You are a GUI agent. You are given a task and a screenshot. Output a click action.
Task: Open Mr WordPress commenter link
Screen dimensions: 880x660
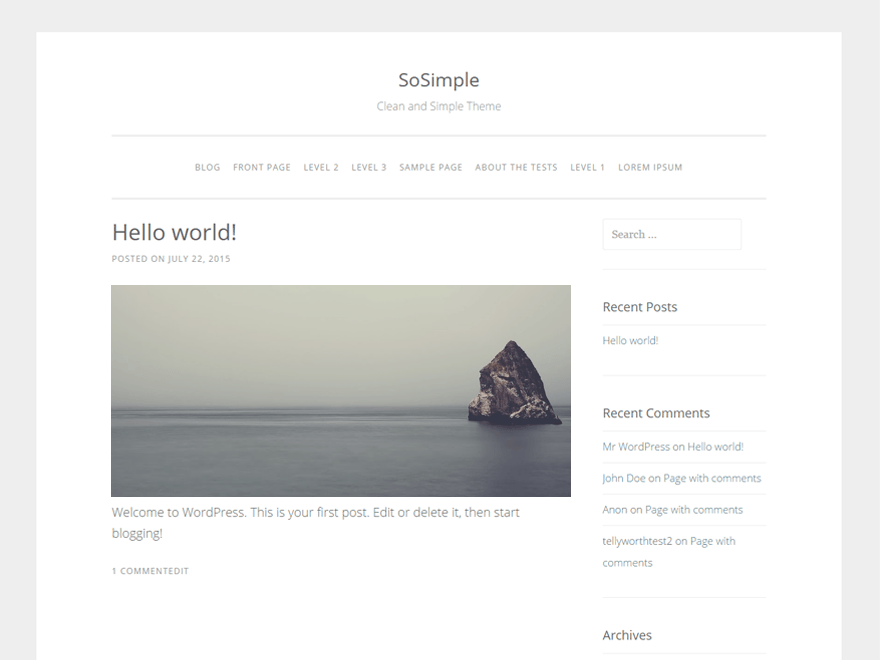point(636,447)
